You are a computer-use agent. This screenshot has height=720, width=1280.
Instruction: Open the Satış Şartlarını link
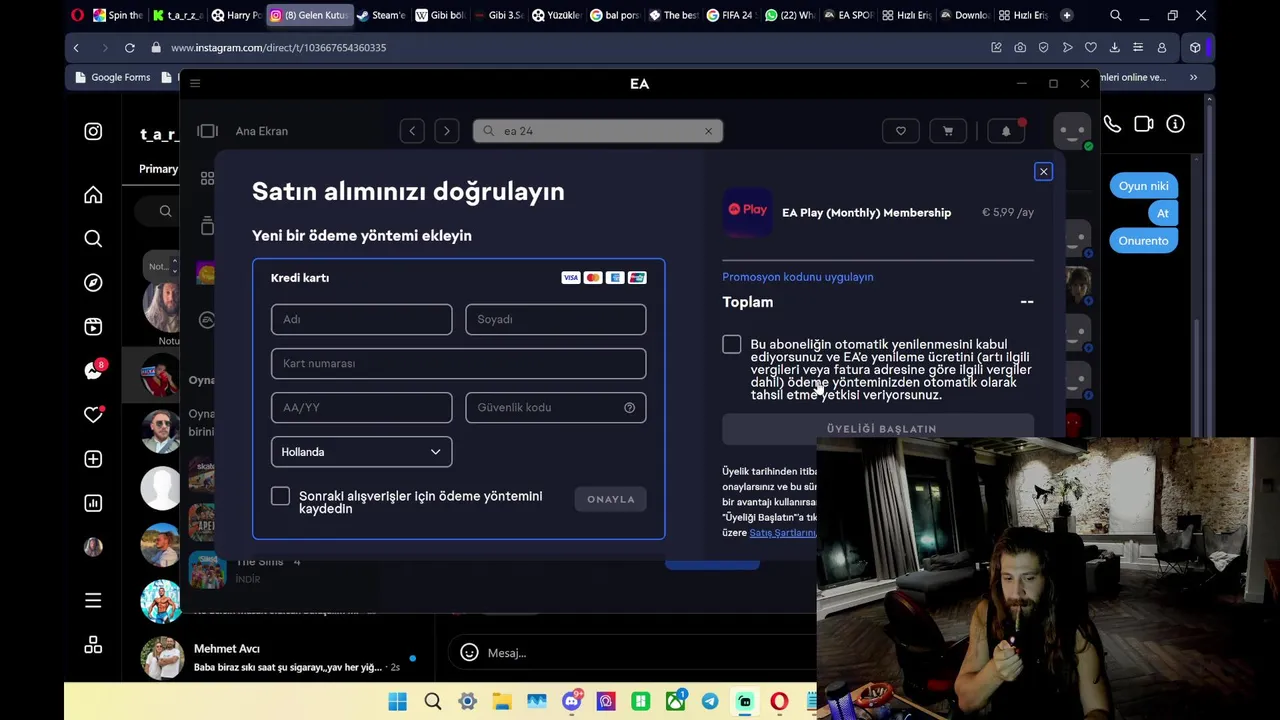783,533
